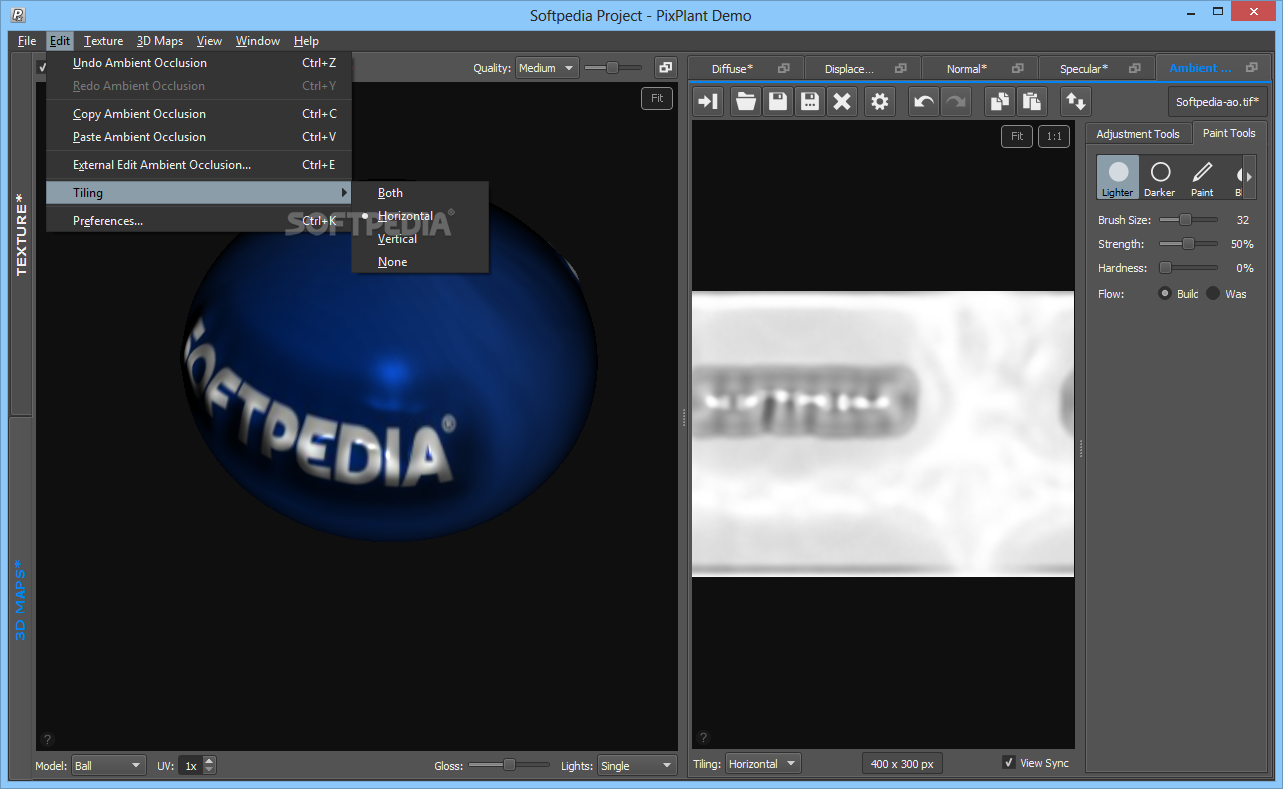The image size is (1283, 789).
Task: Open the 3D Maps menu
Action: (x=160, y=41)
